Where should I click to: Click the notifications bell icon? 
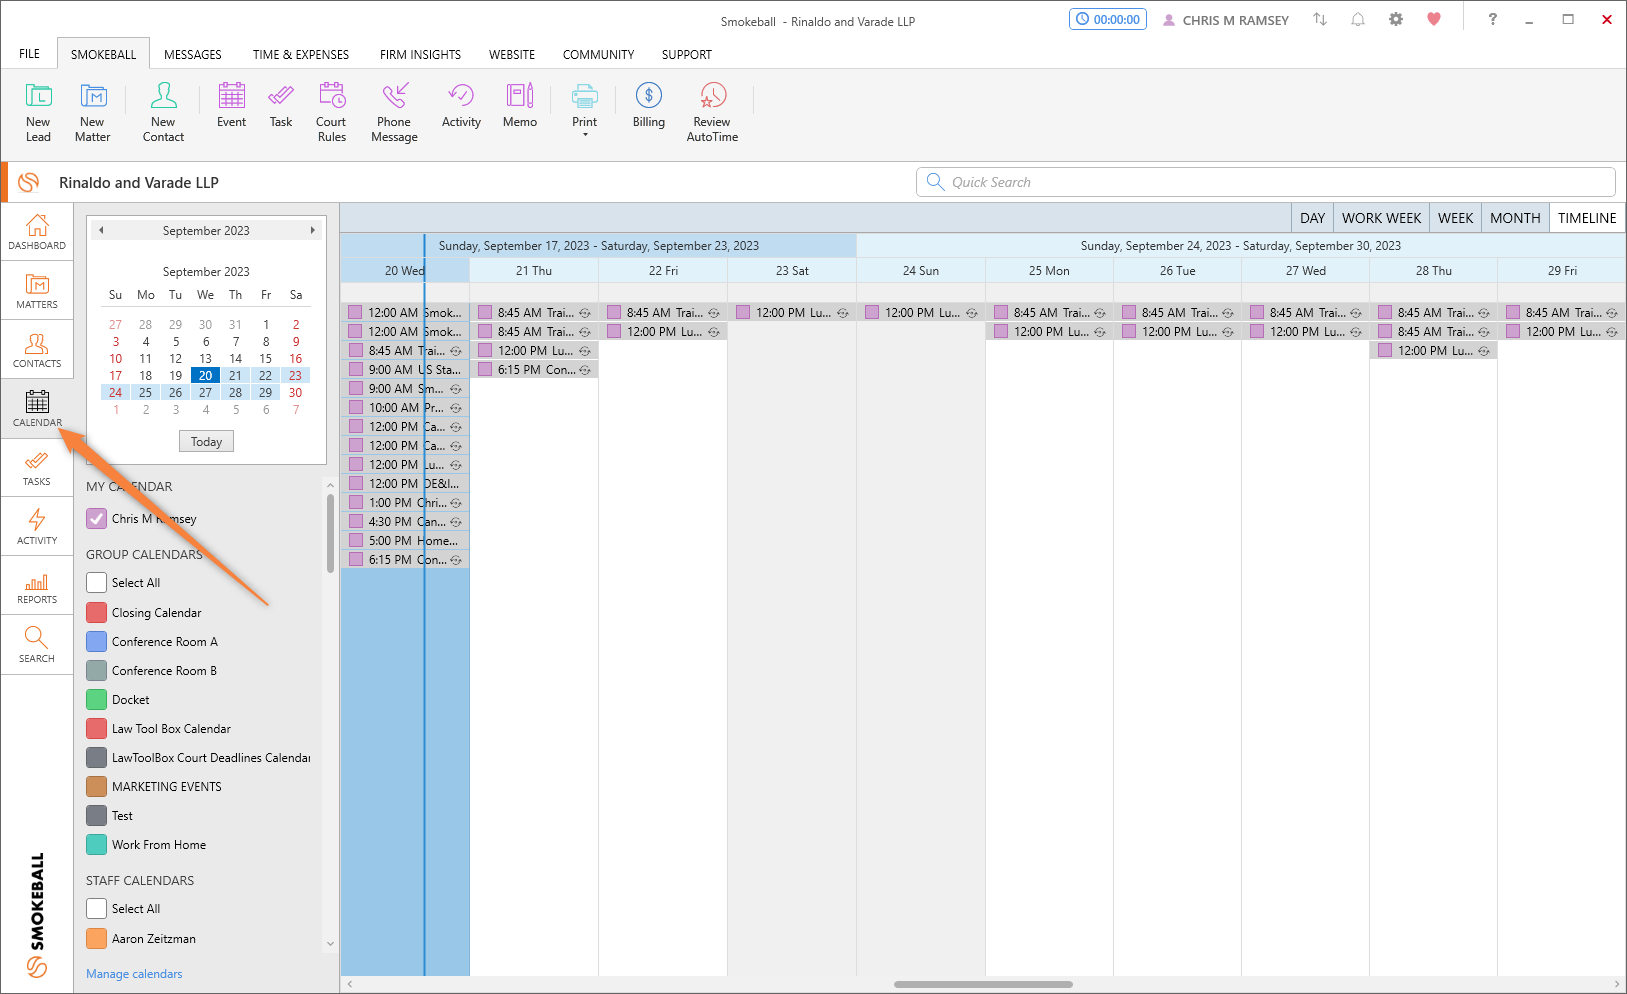click(1358, 20)
